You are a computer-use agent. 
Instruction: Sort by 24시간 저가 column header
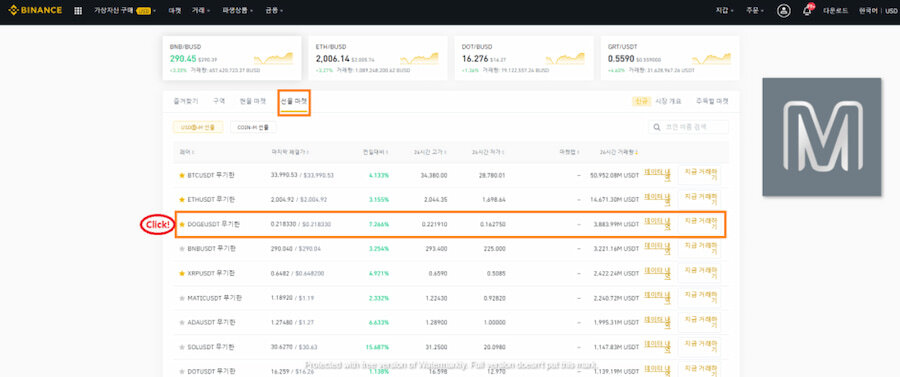(489, 153)
